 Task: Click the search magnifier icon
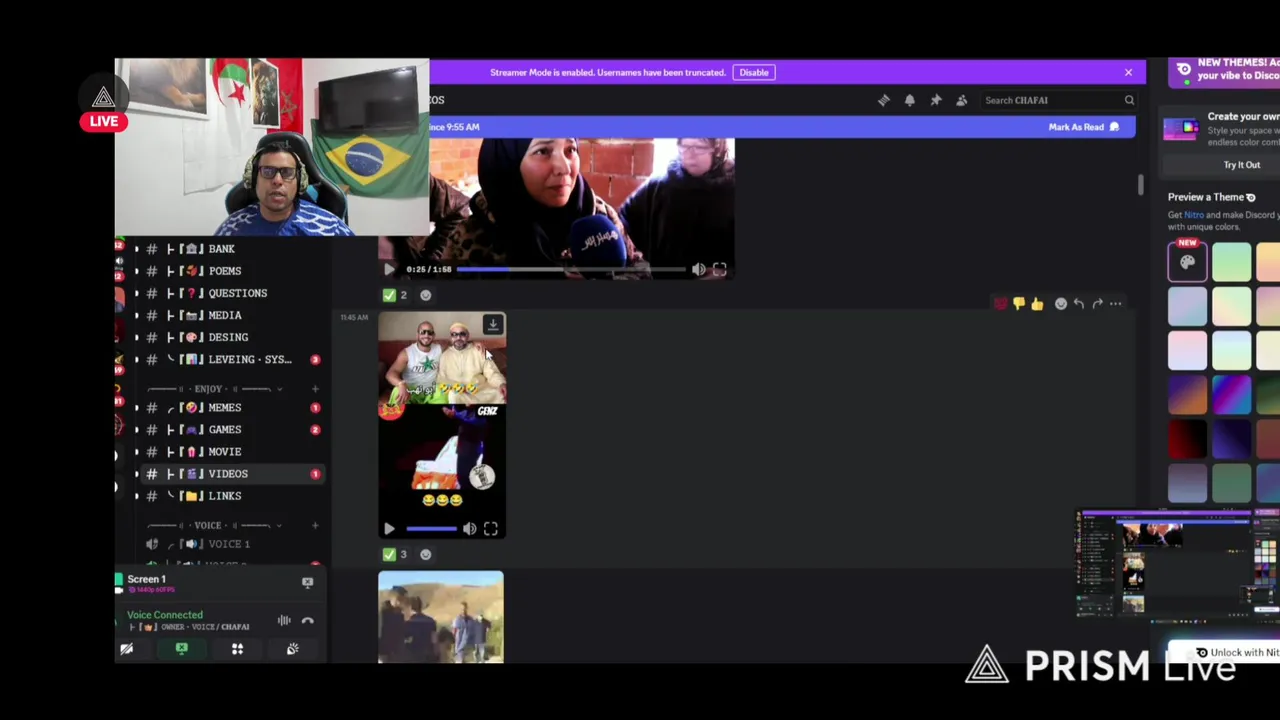click(1129, 100)
